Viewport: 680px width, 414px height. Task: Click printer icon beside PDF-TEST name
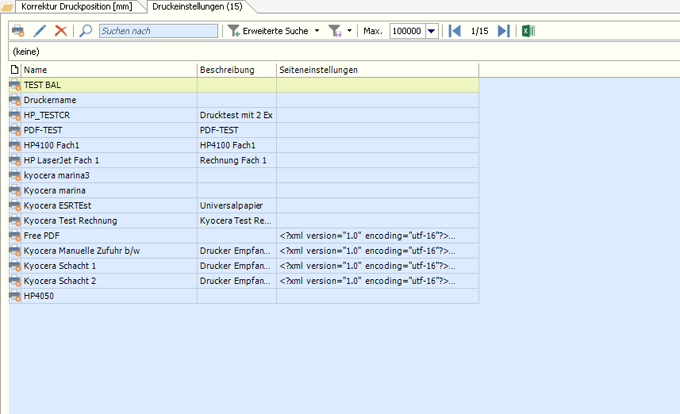[x=15, y=130]
